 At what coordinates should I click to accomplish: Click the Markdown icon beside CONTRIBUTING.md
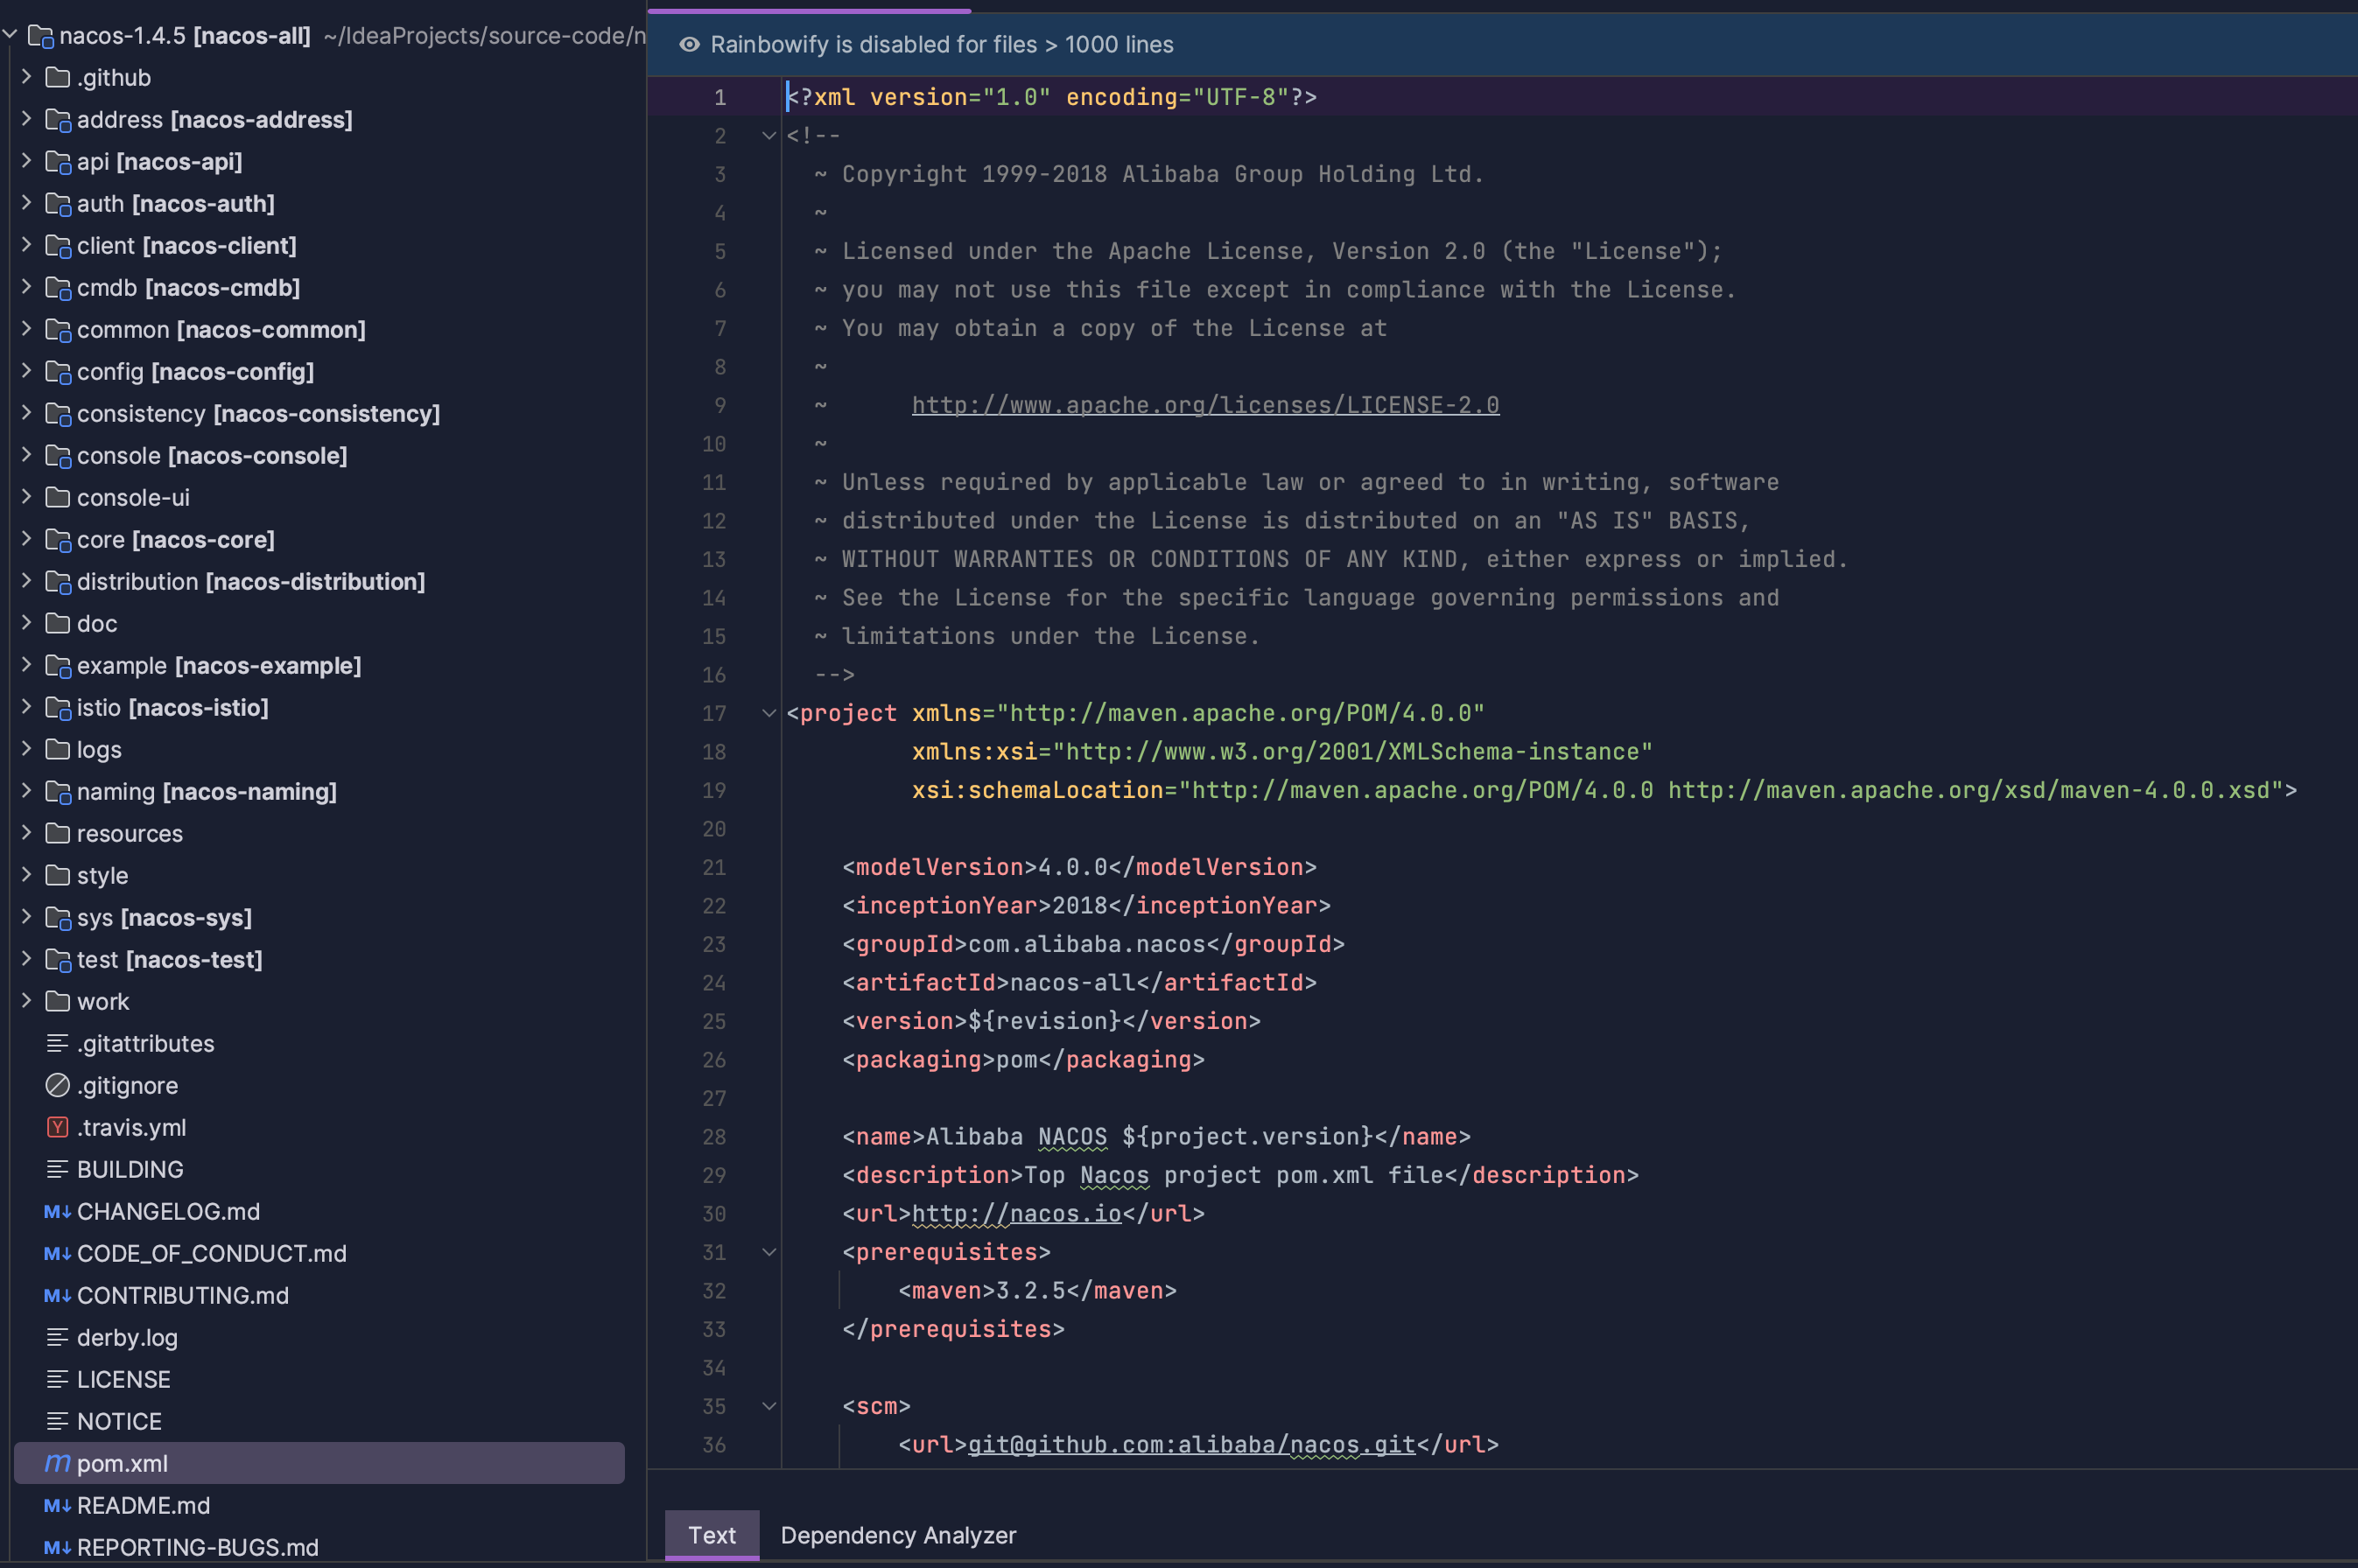tap(58, 1295)
